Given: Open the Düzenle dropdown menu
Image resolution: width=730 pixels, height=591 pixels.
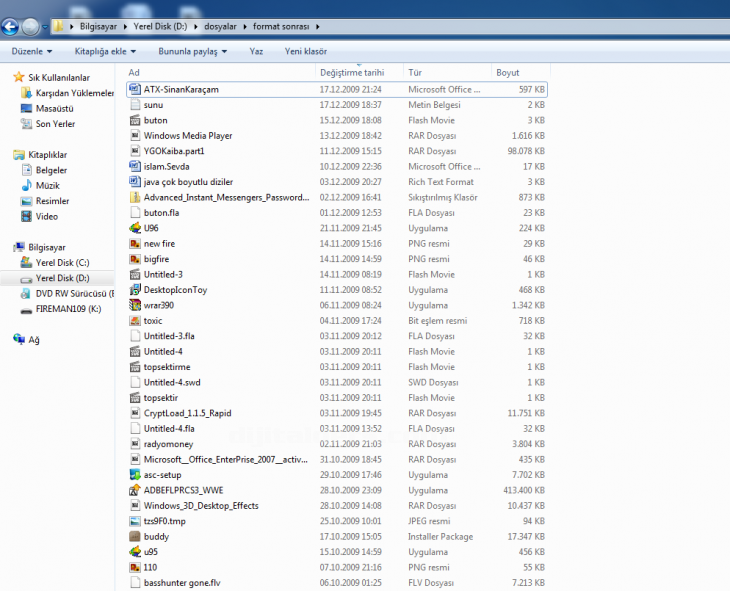Looking at the screenshot, I should coord(31,50).
